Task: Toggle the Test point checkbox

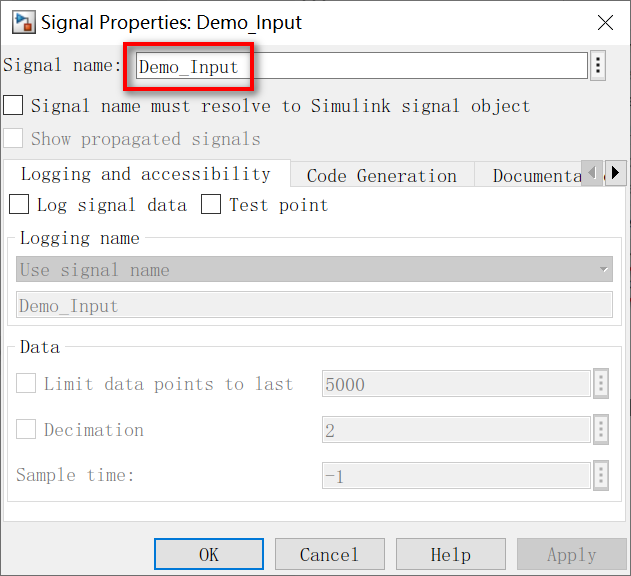Action: coord(211,204)
